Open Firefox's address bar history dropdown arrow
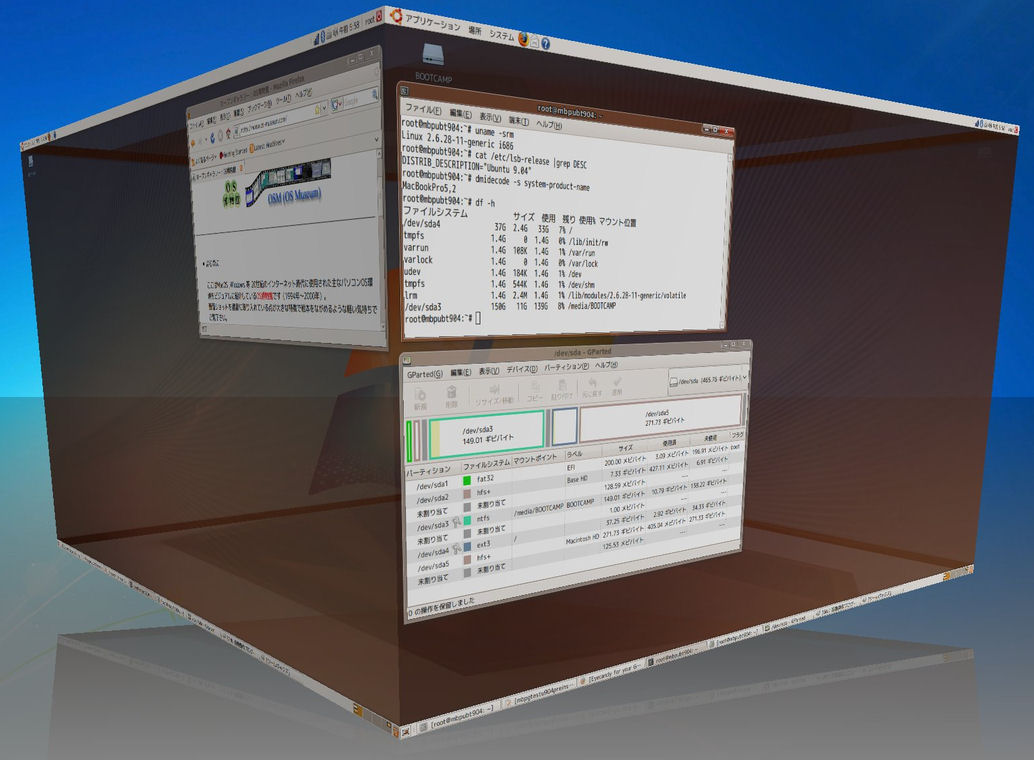1034x760 pixels. (324, 108)
